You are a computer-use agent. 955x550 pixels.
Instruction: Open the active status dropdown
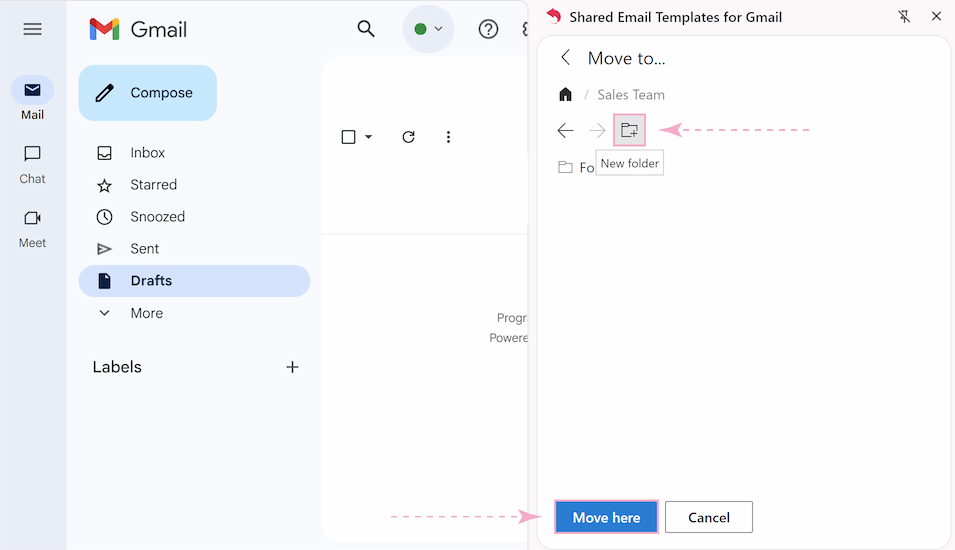tap(428, 29)
